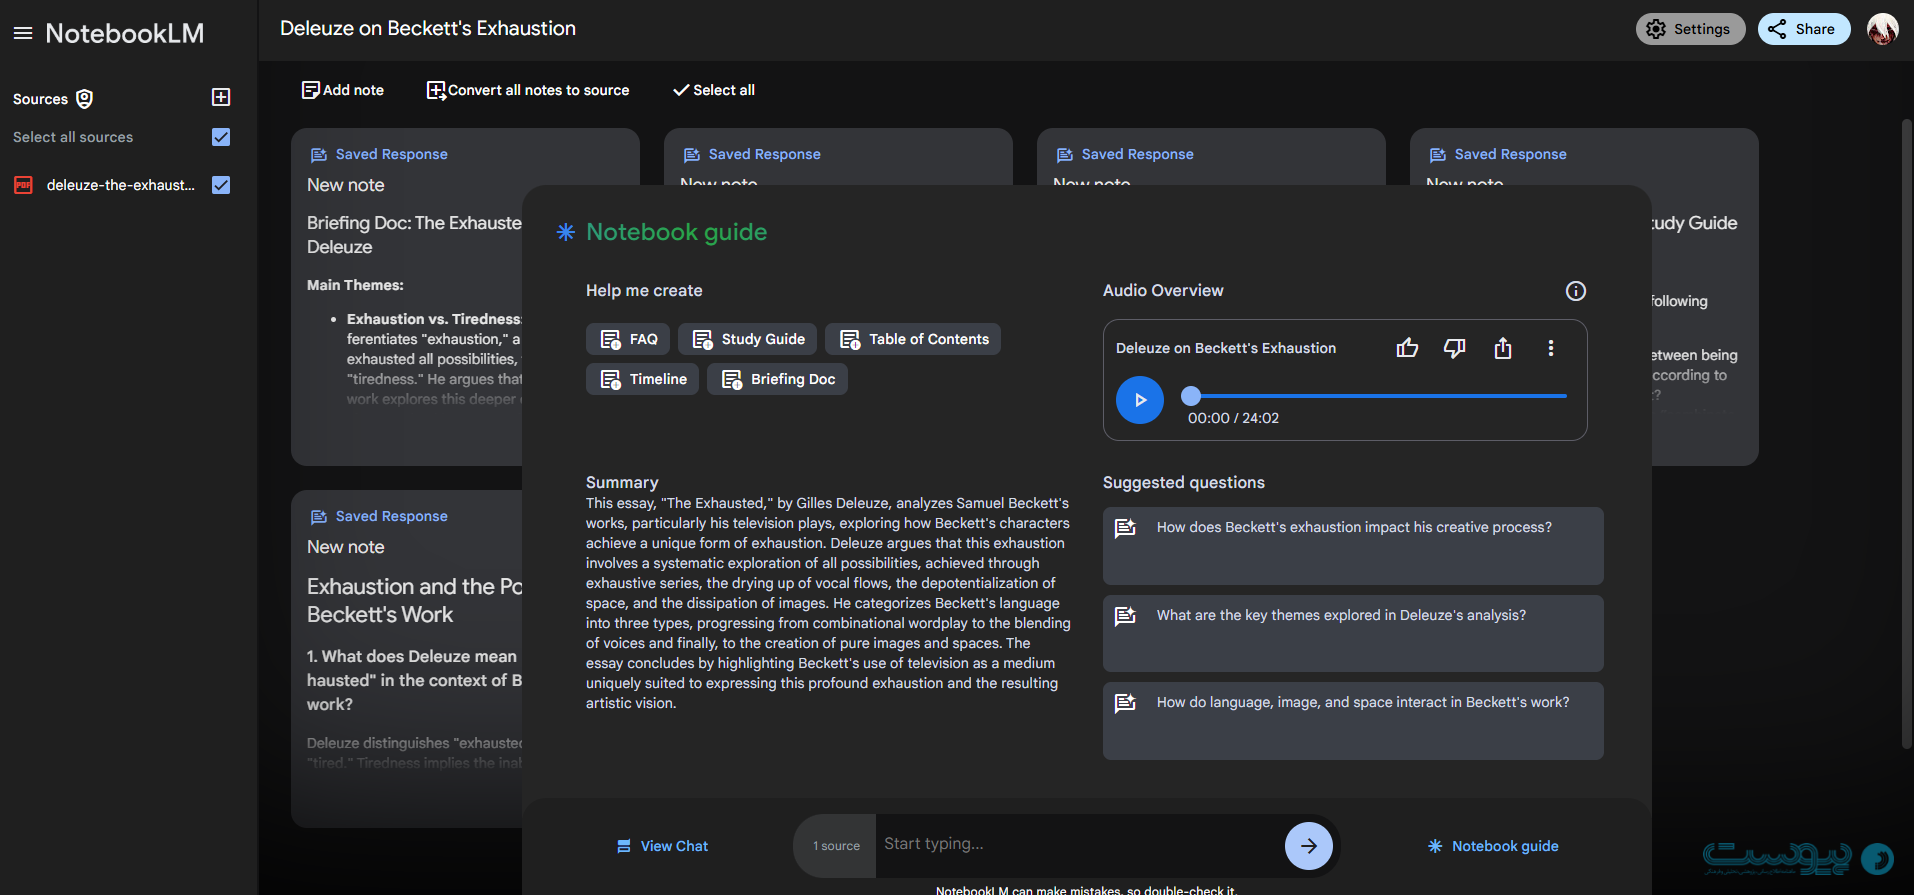Viewport: 1914px width, 895px height.
Task: Click Convert all notes to source
Action: (528, 90)
